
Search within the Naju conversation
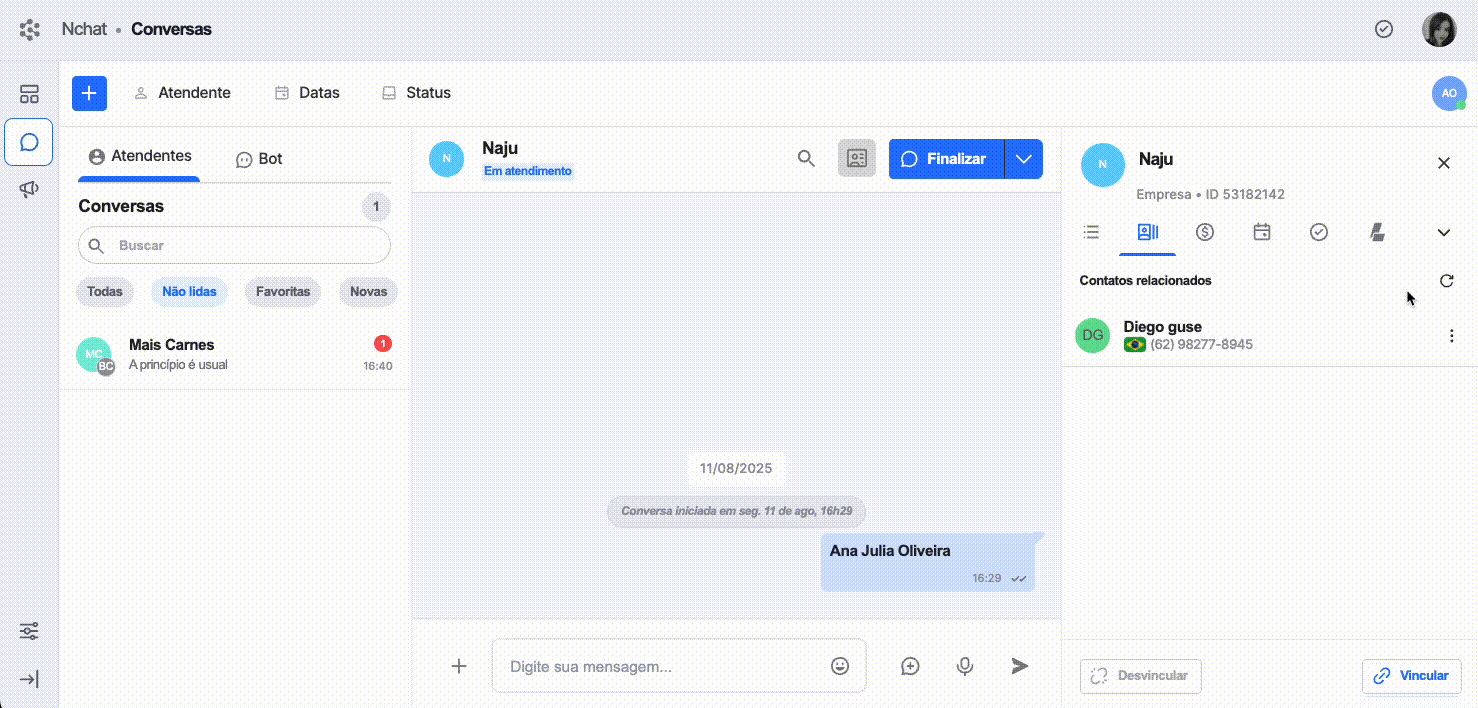806,158
